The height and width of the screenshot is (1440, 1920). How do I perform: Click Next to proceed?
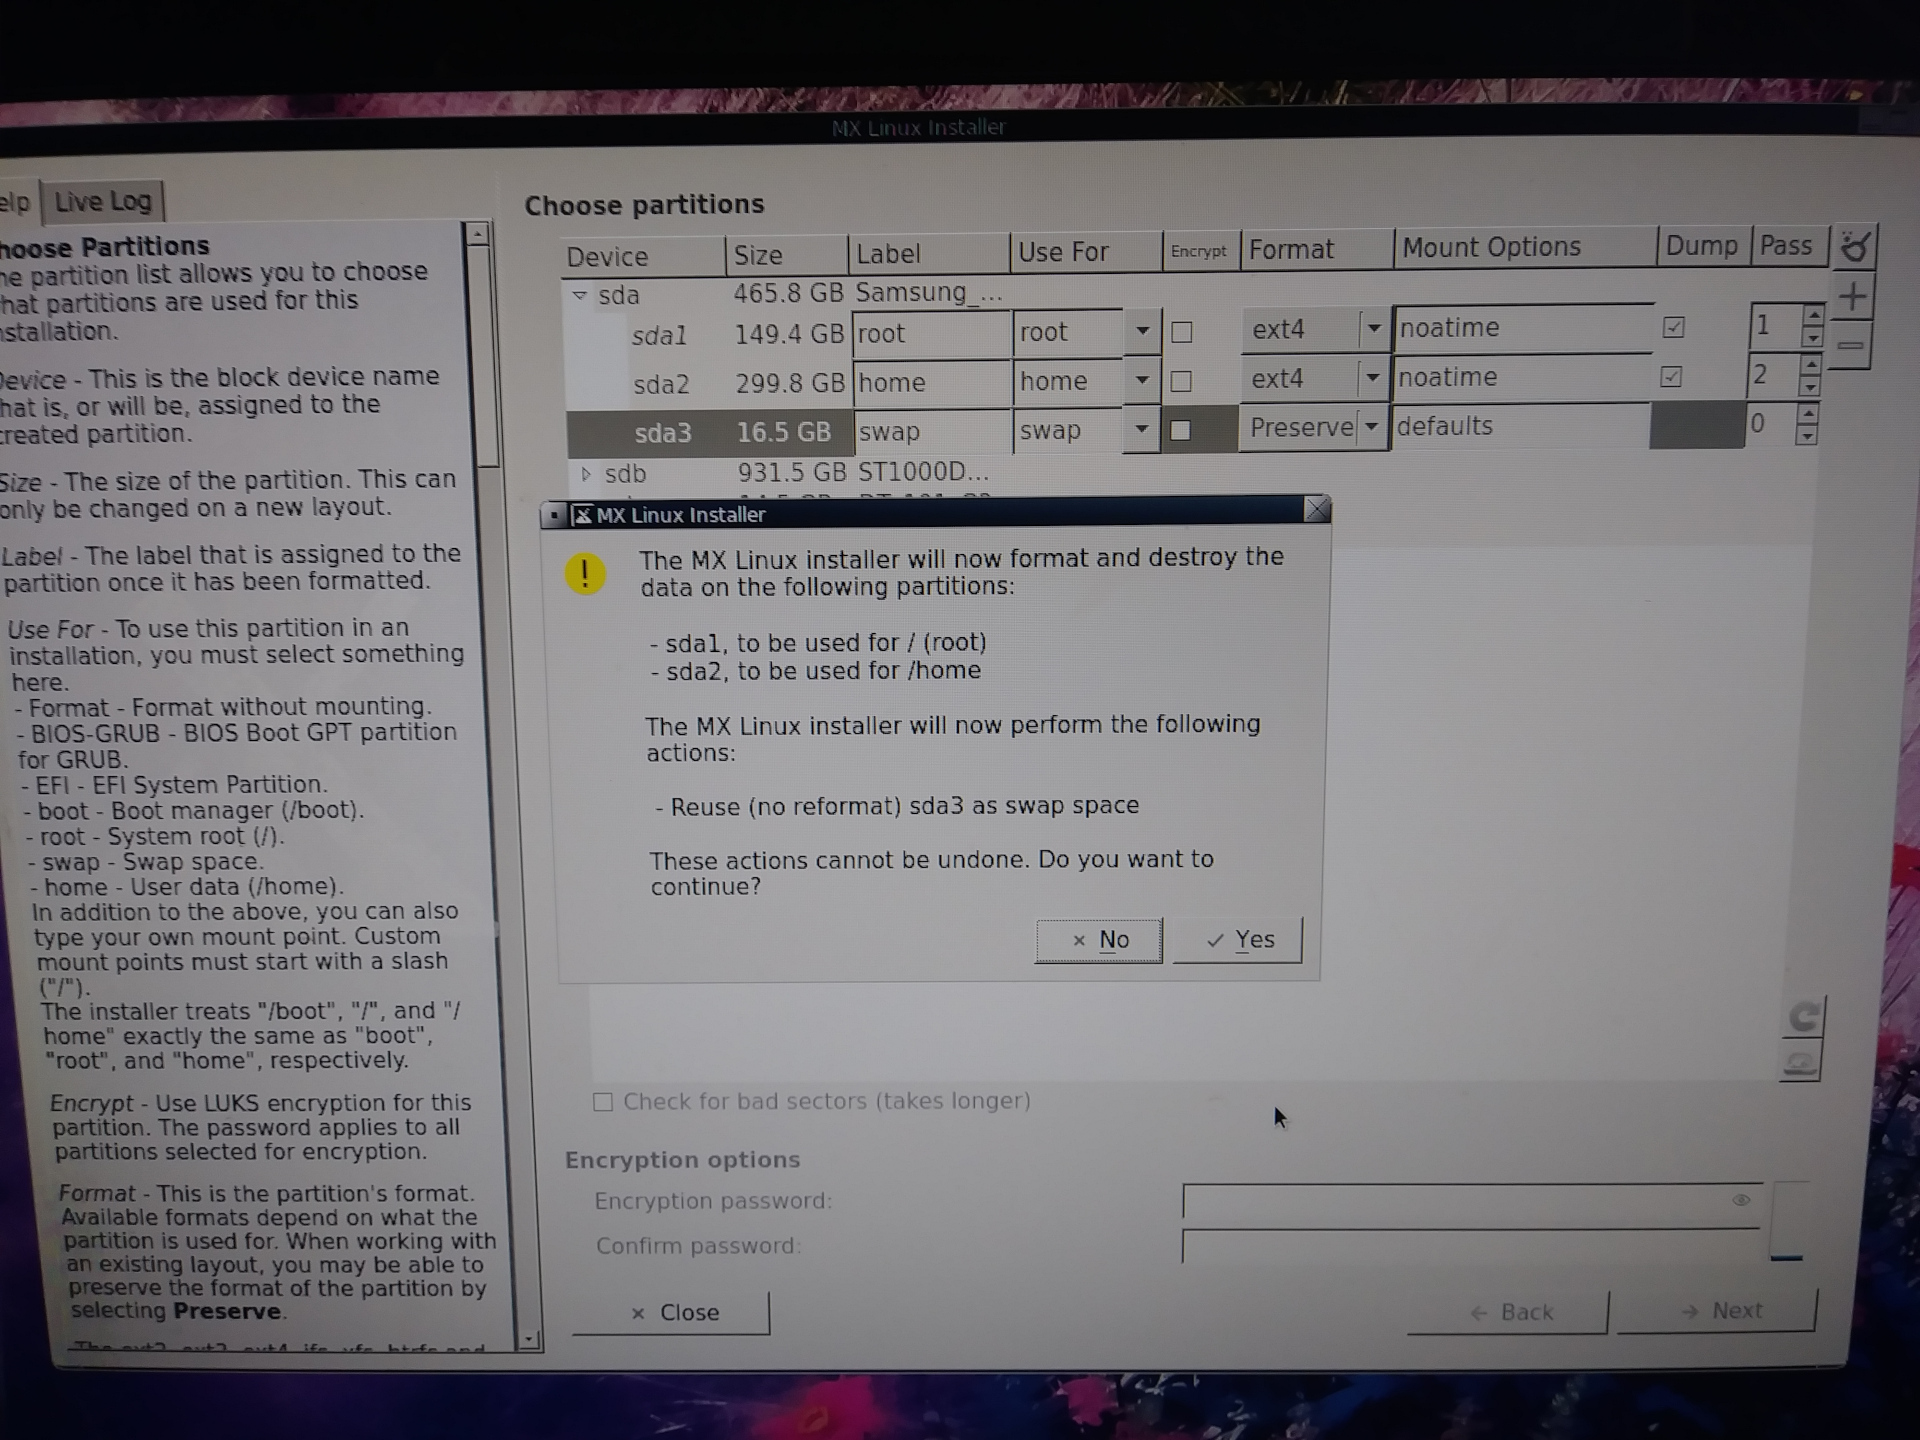1718,1310
